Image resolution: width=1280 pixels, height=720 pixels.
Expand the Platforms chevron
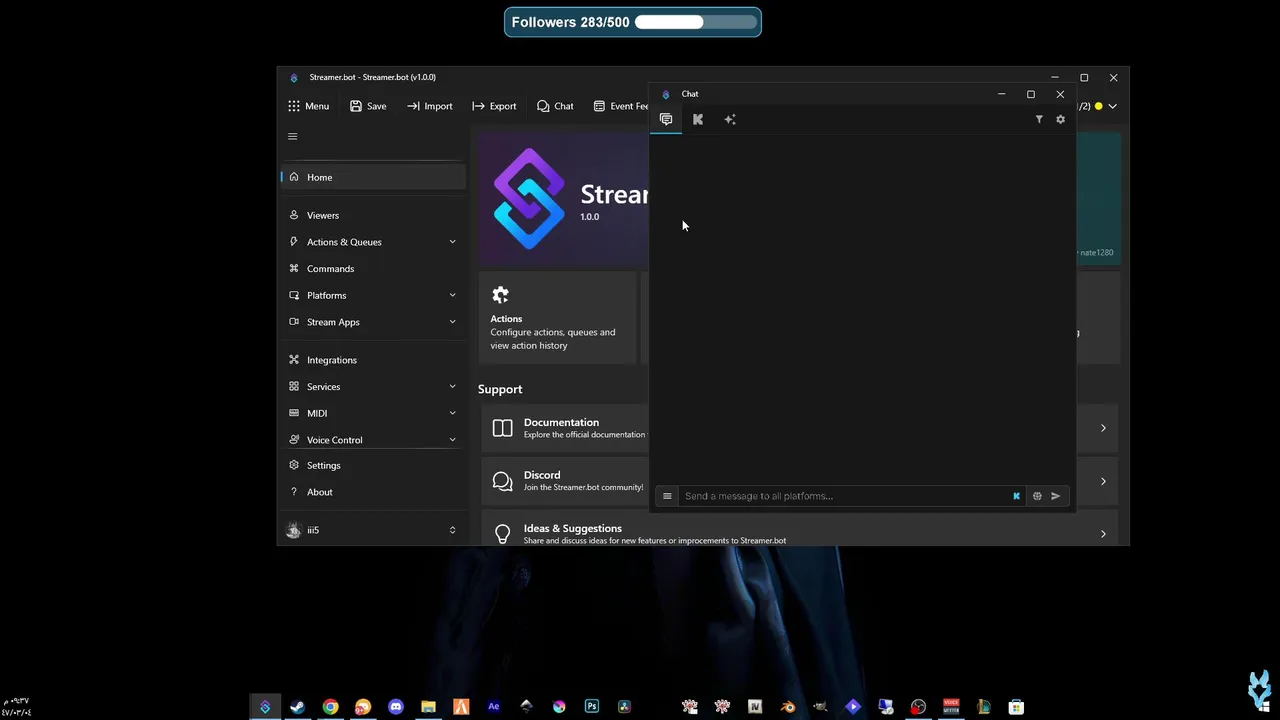[452, 295]
